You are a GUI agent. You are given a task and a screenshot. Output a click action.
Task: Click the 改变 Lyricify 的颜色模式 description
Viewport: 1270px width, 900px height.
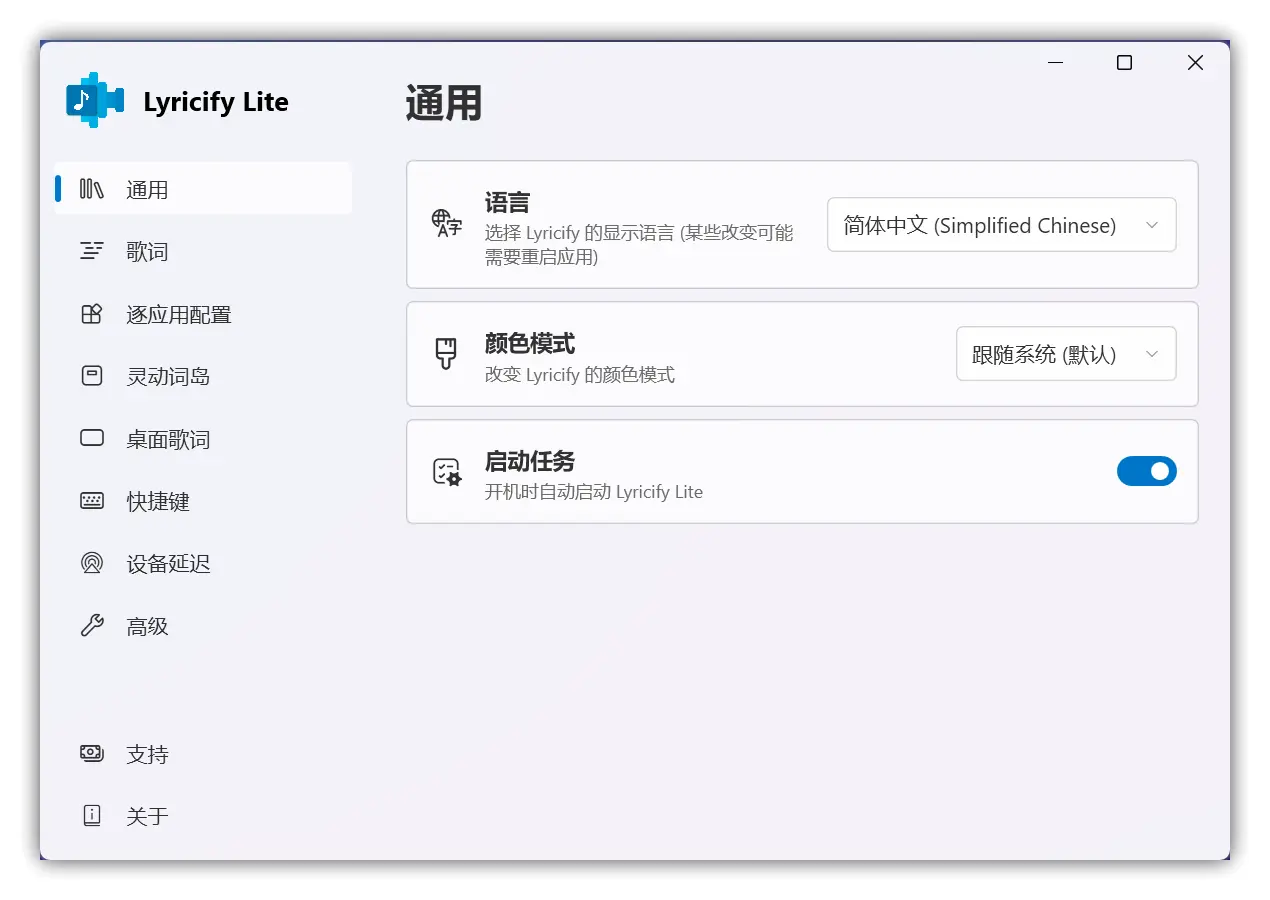580,375
